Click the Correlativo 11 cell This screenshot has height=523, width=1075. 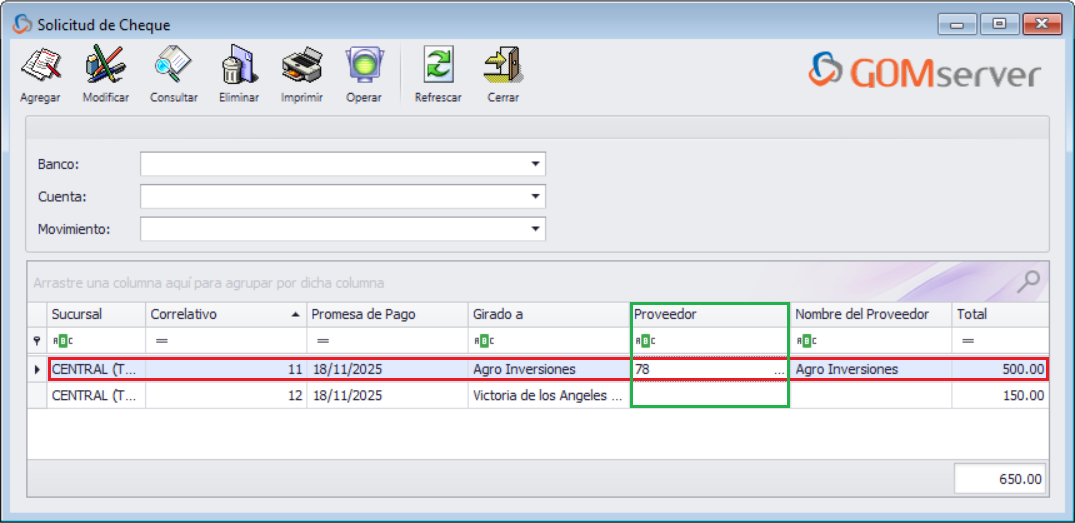(x=226, y=370)
